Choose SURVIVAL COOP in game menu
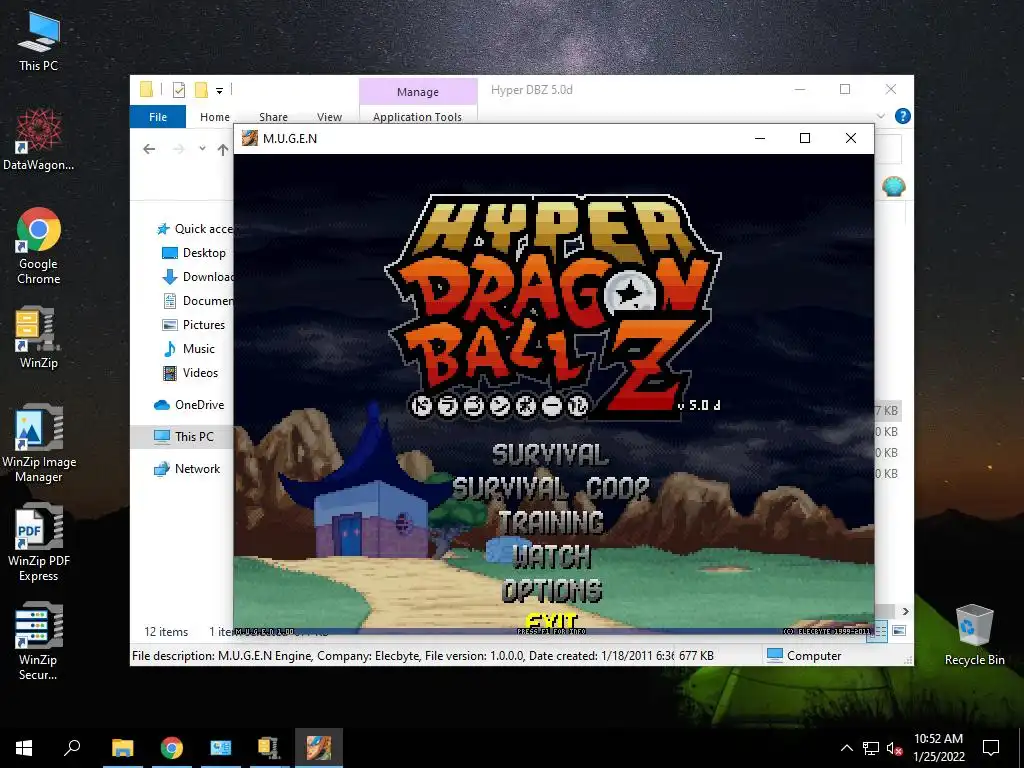Viewport: 1024px width, 768px height. 551,488
